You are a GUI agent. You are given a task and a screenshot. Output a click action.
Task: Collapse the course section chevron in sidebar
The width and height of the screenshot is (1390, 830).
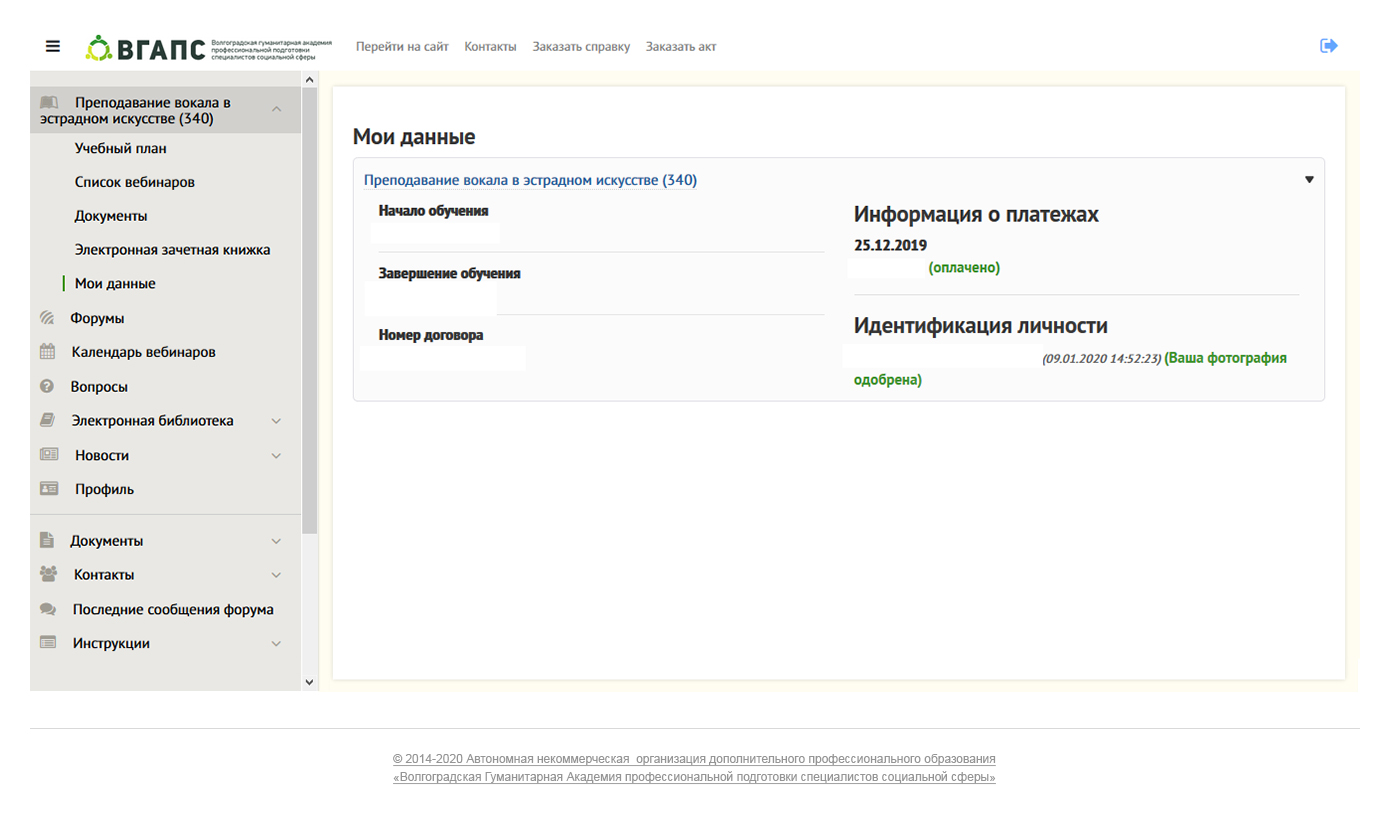(x=277, y=109)
